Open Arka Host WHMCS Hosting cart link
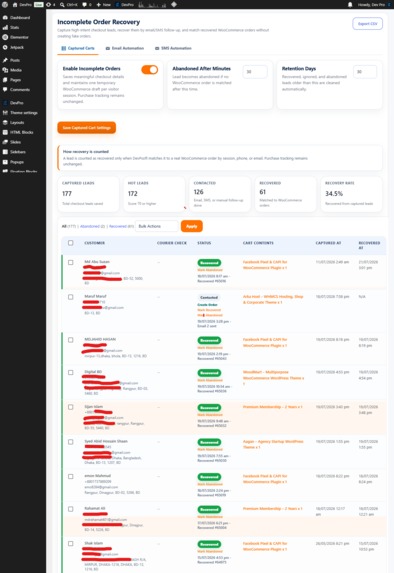The image size is (394, 573). point(273,299)
